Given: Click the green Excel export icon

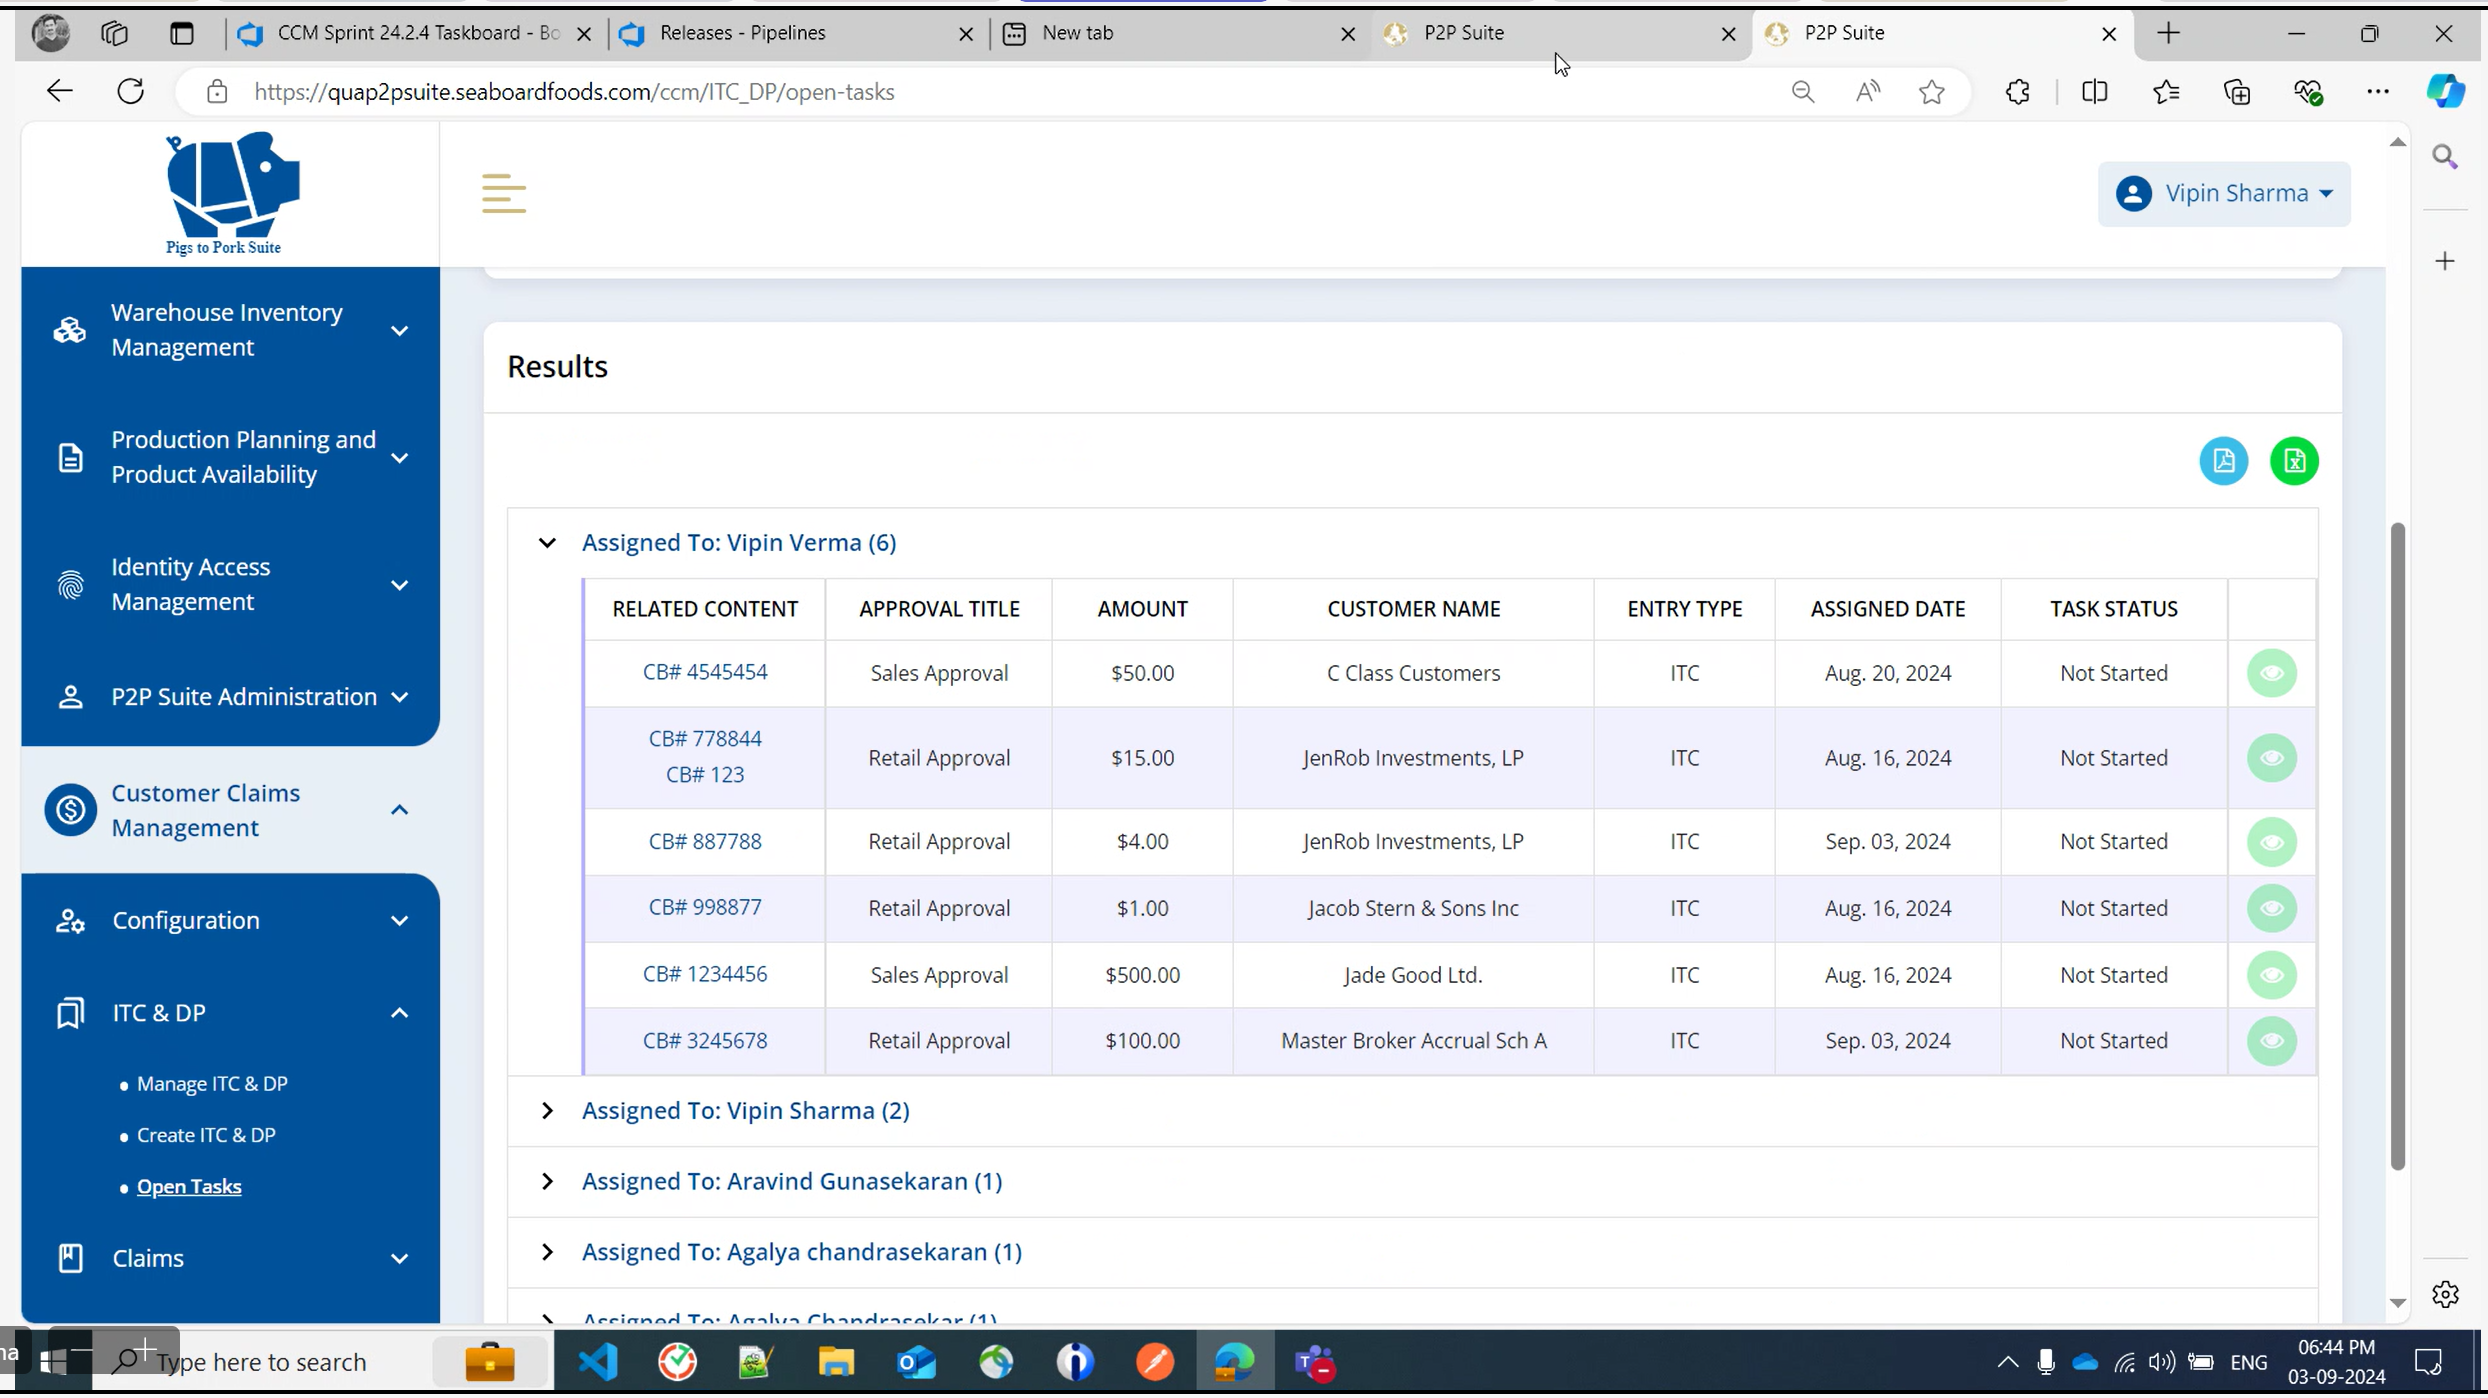Looking at the screenshot, I should pyautogui.click(x=2293, y=462).
